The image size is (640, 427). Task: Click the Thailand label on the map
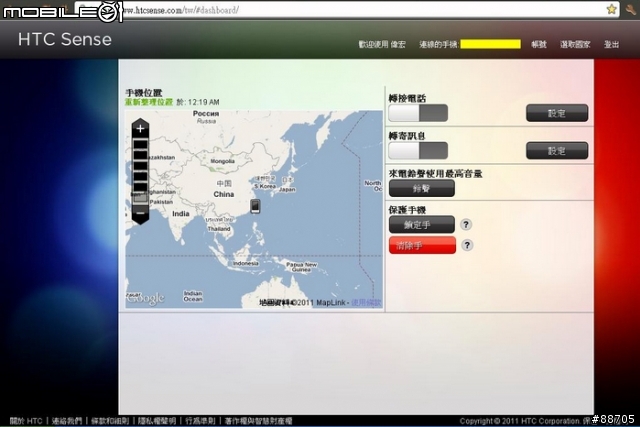coord(219,229)
